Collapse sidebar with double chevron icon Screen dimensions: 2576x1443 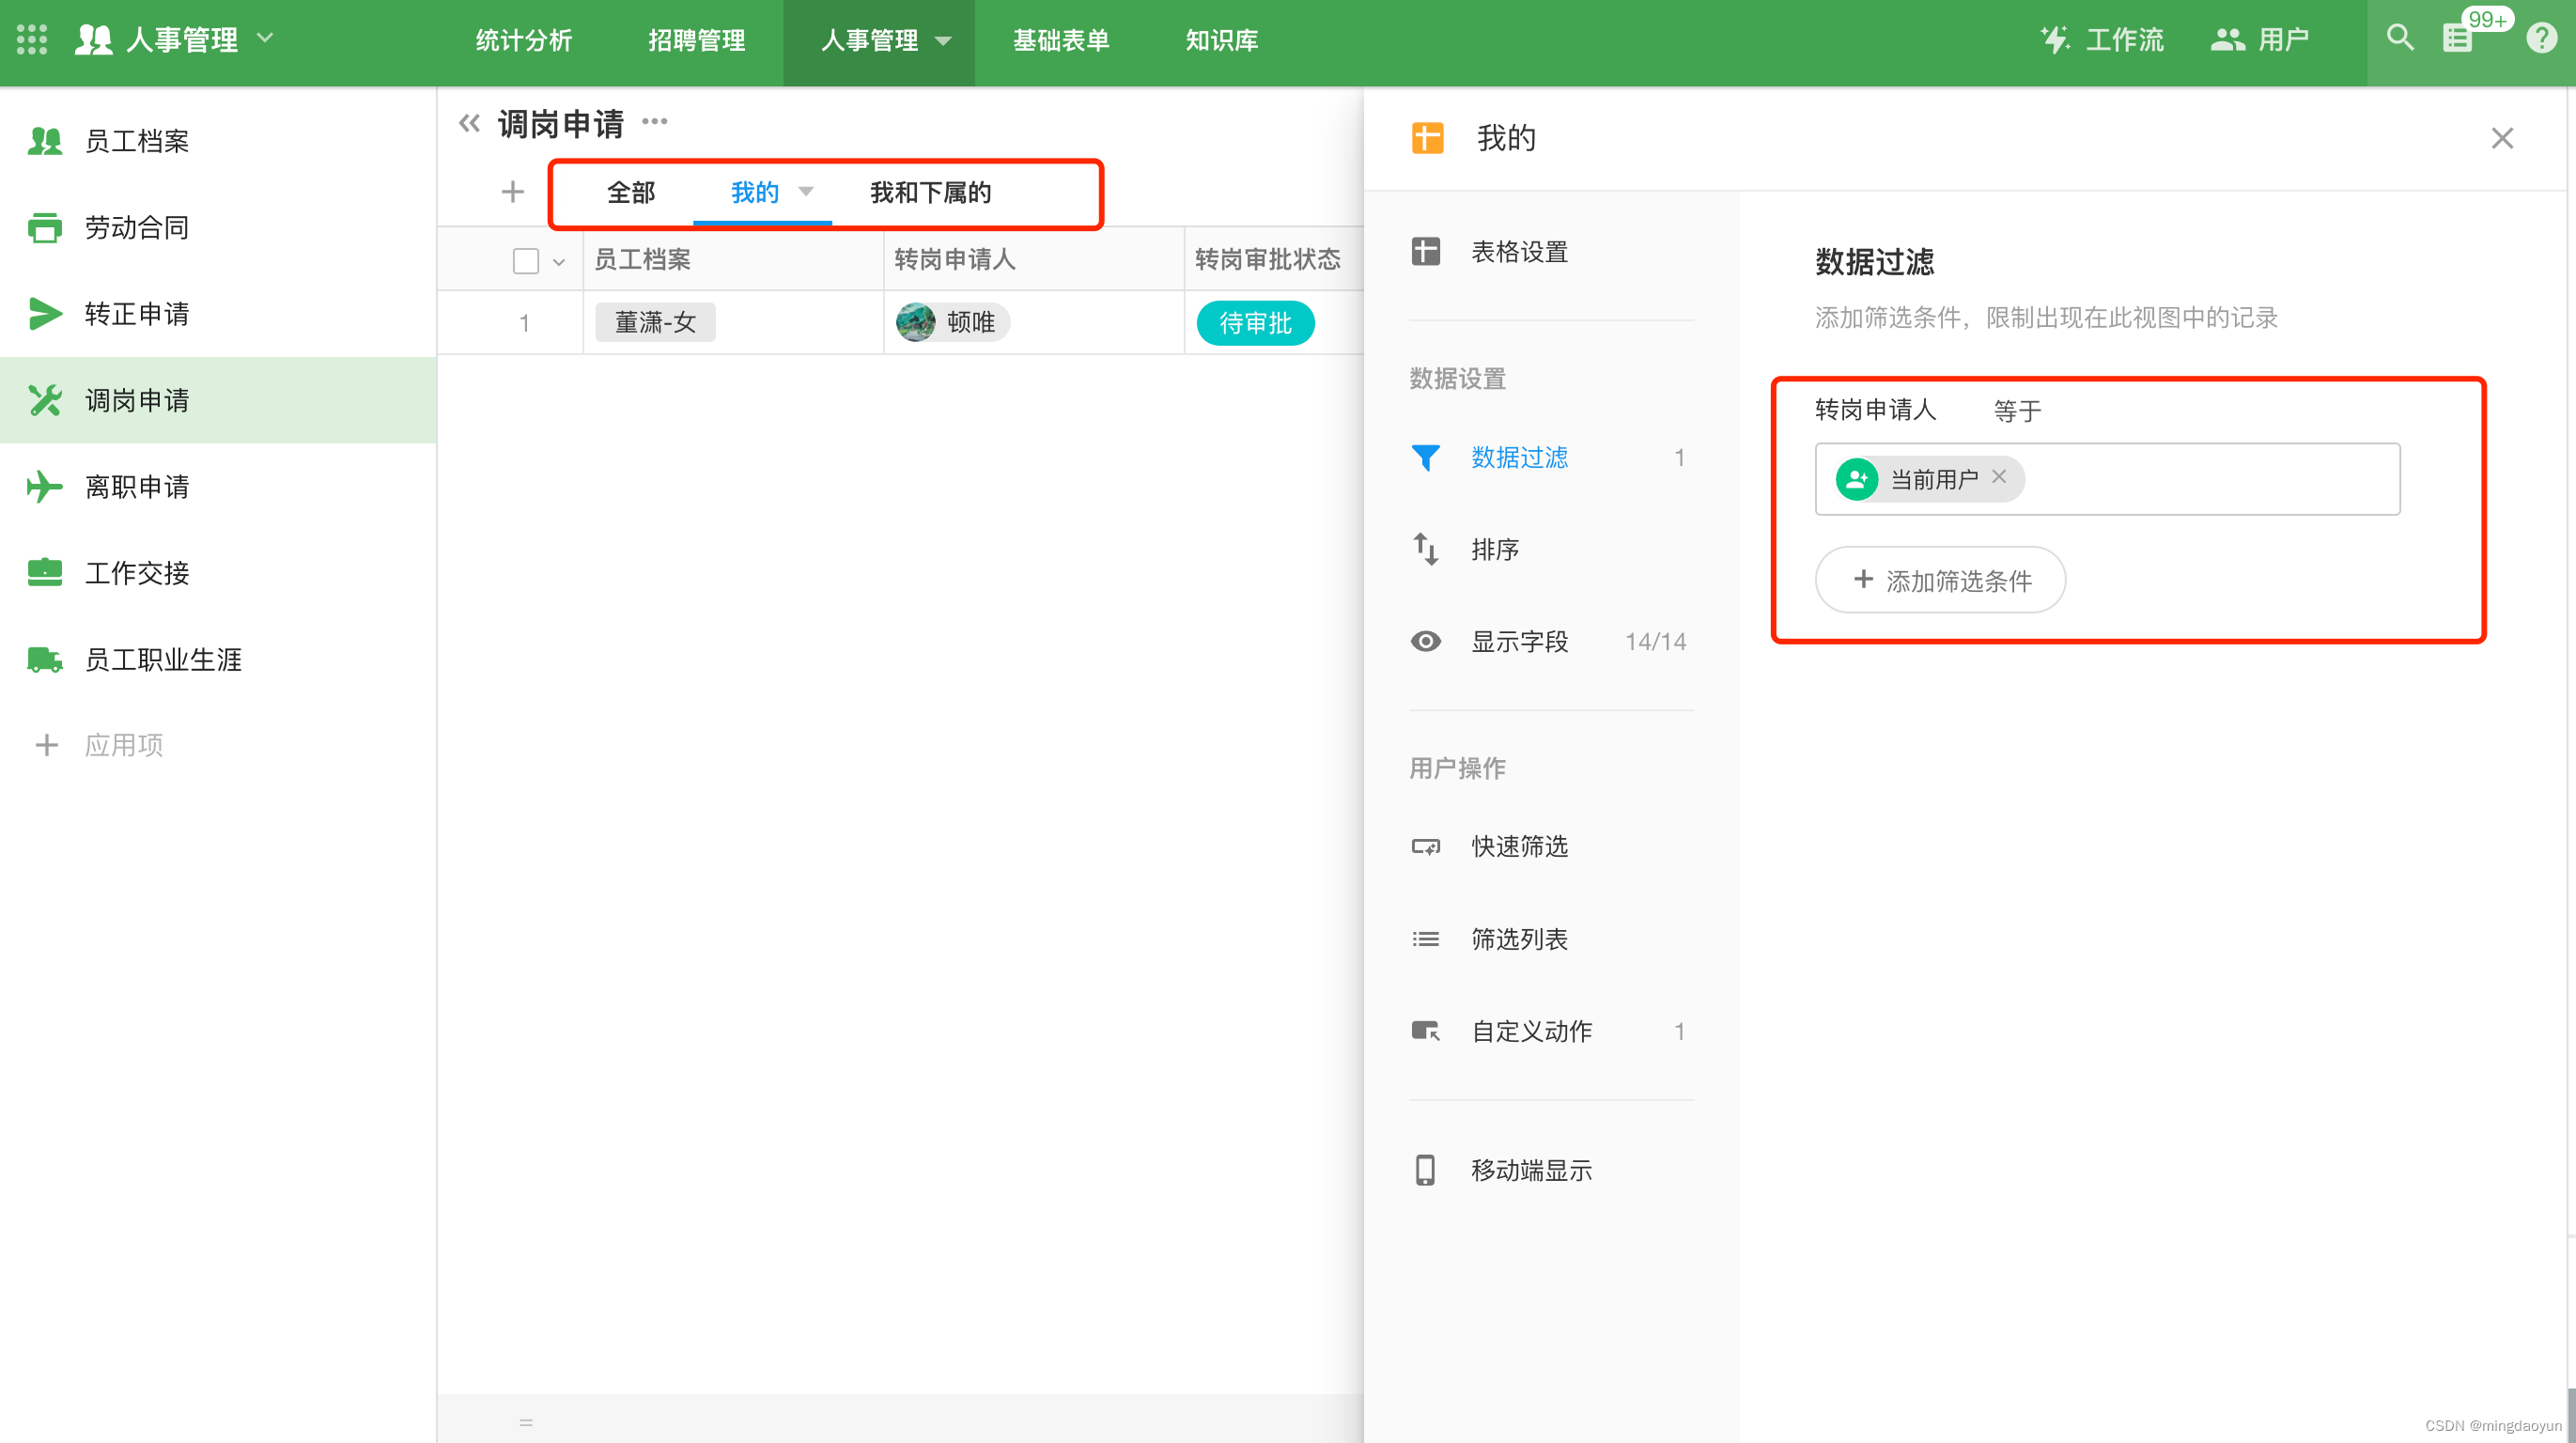469,123
